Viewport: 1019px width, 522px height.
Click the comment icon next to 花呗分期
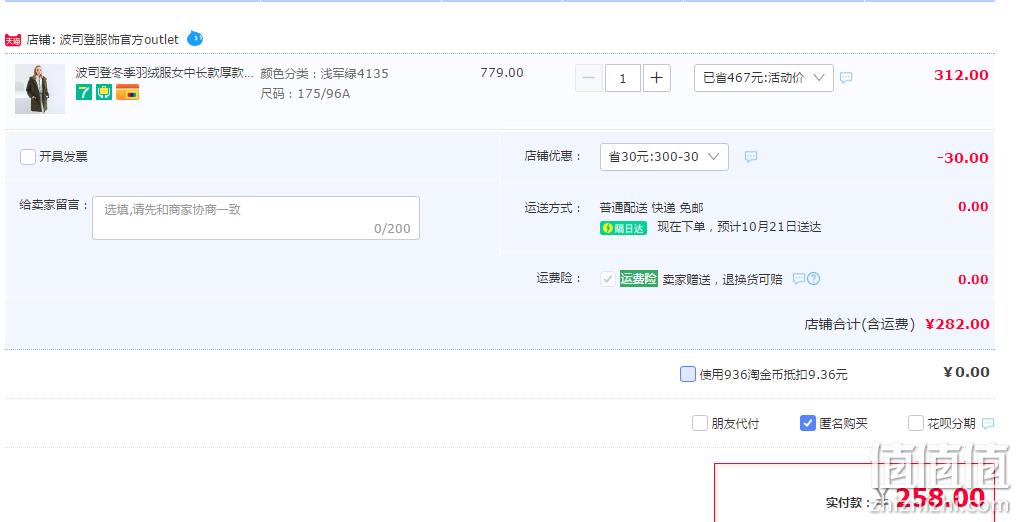pos(988,423)
